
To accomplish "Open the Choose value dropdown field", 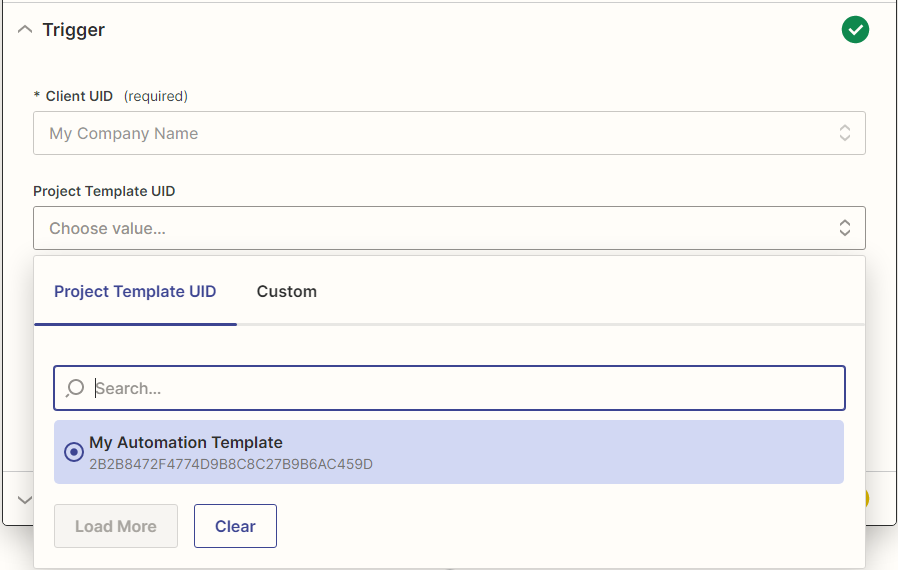I will pyautogui.click(x=430, y=228).
